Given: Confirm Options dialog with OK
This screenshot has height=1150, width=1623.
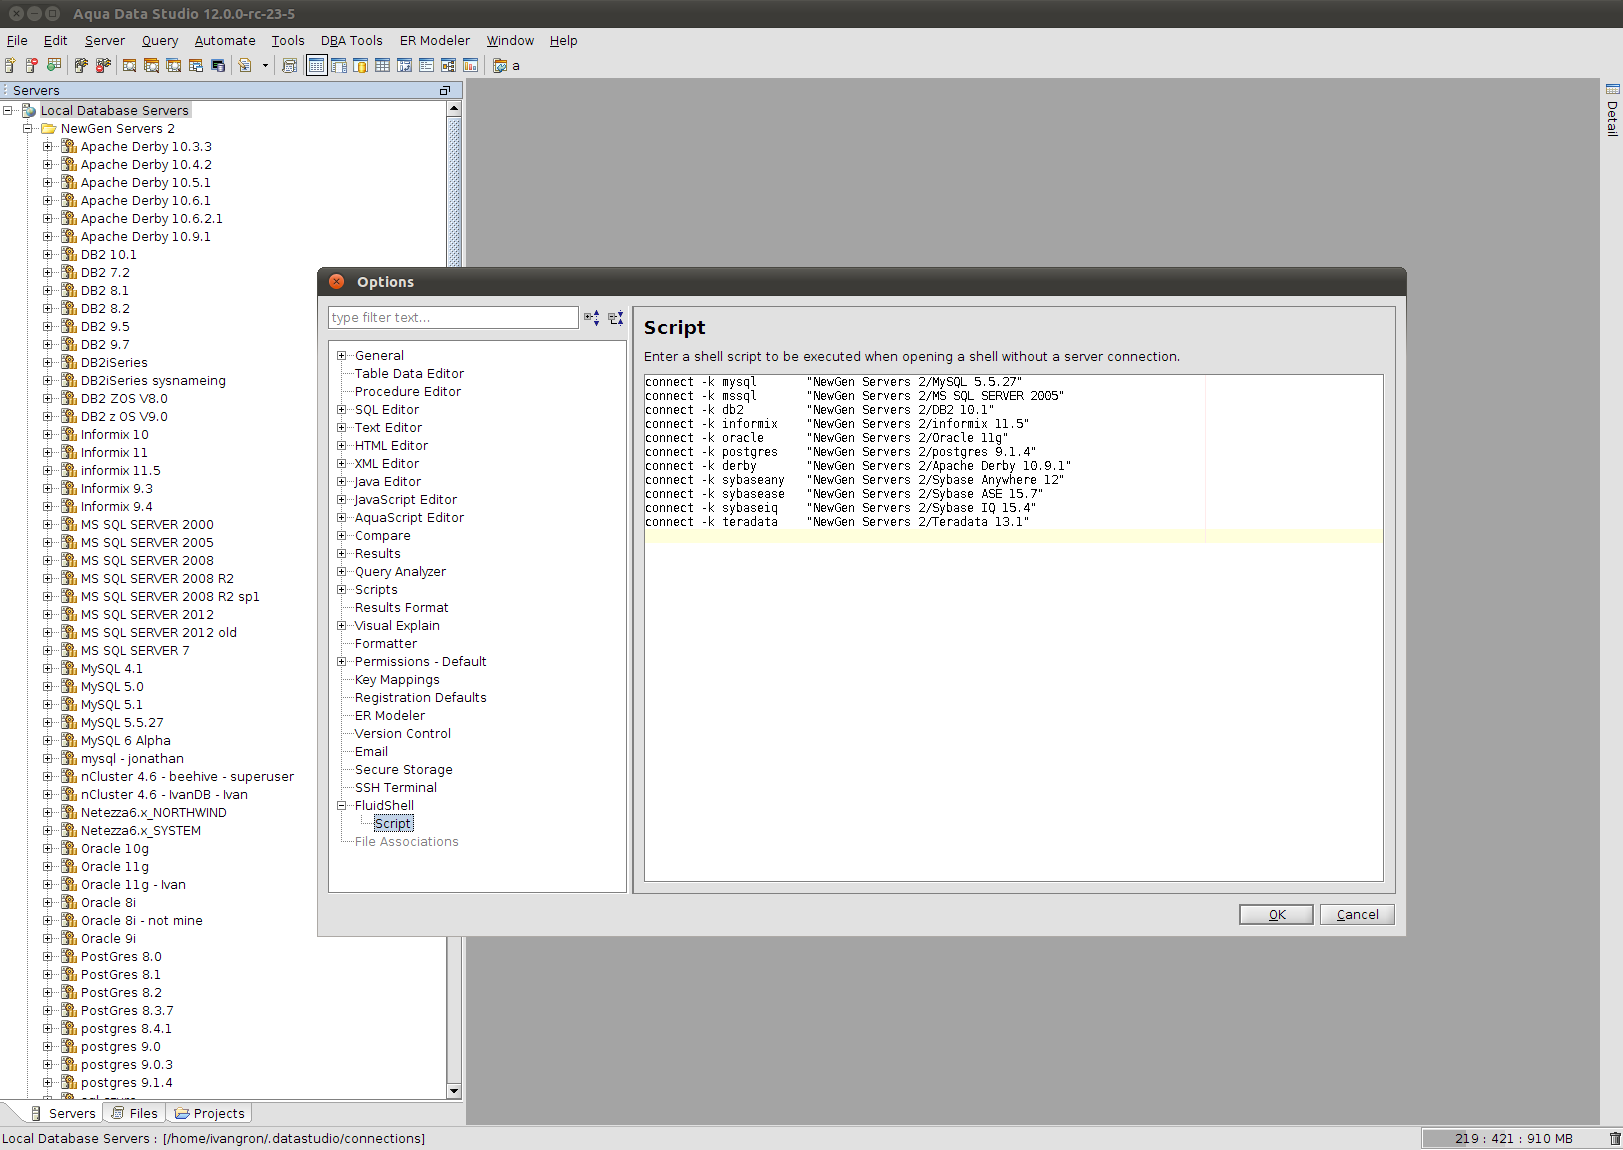Looking at the screenshot, I should coord(1276,914).
